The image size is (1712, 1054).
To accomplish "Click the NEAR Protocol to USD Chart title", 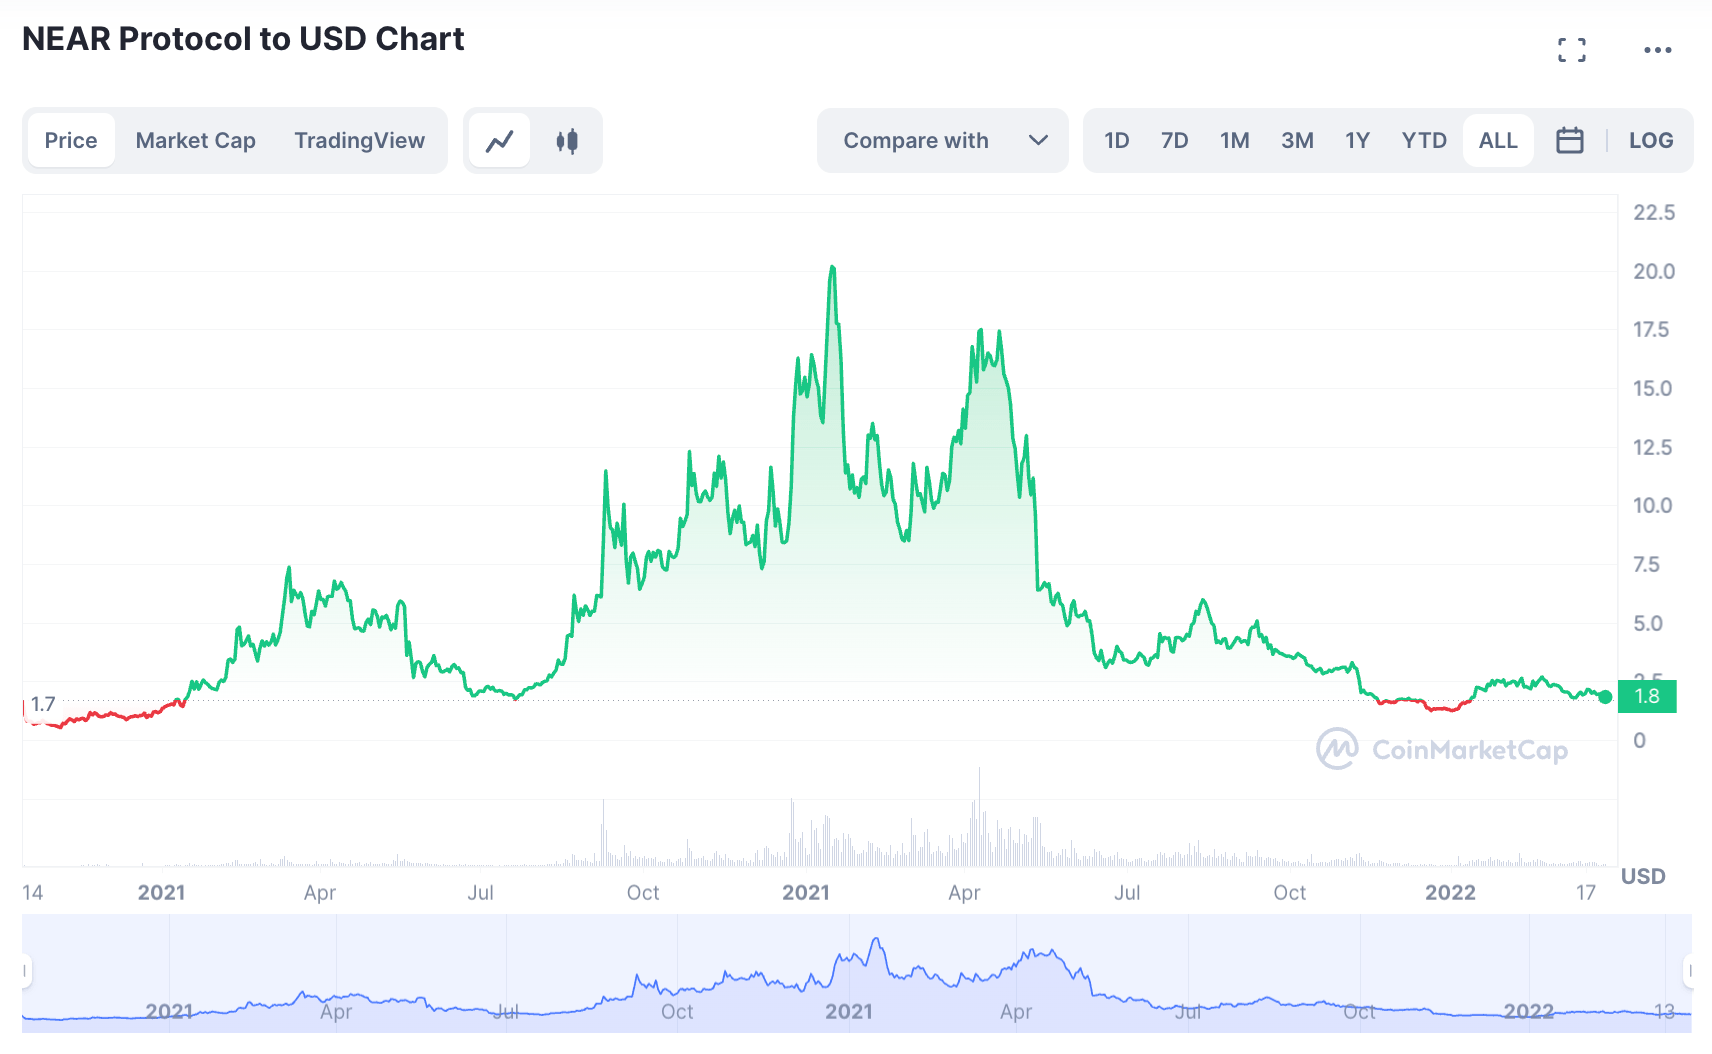I will [243, 39].
